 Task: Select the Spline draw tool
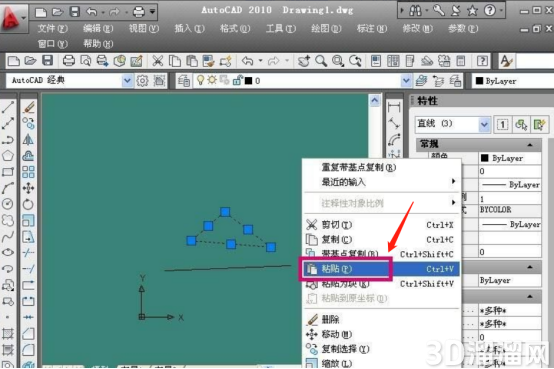8,236
